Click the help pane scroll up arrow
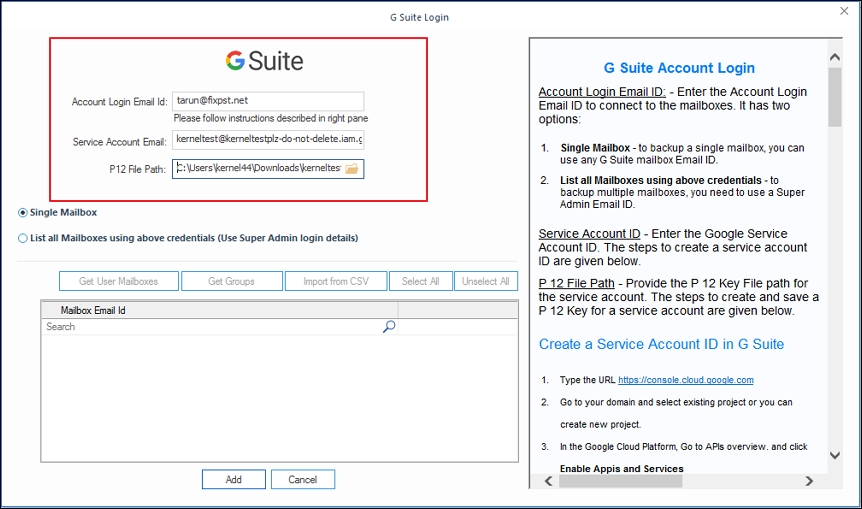The width and height of the screenshot is (862, 509). [x=835, y=57]
